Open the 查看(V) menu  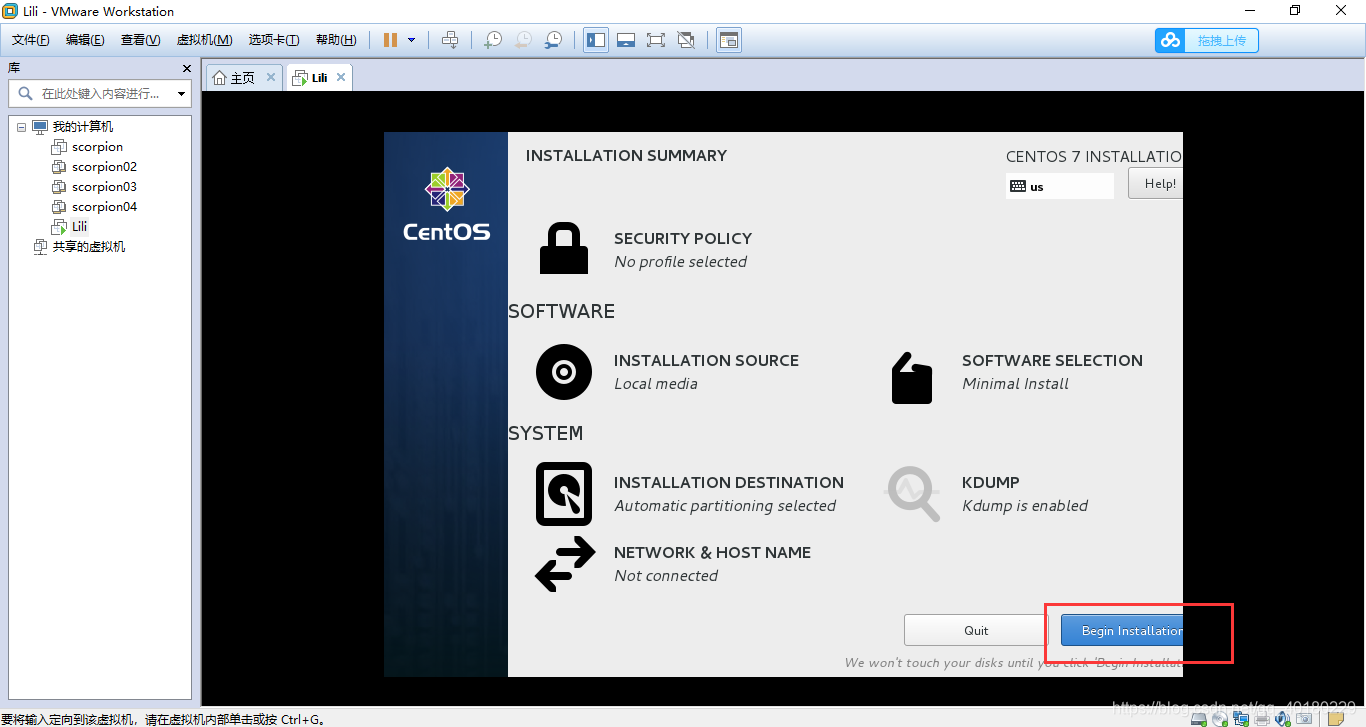[x=140, y=40]
